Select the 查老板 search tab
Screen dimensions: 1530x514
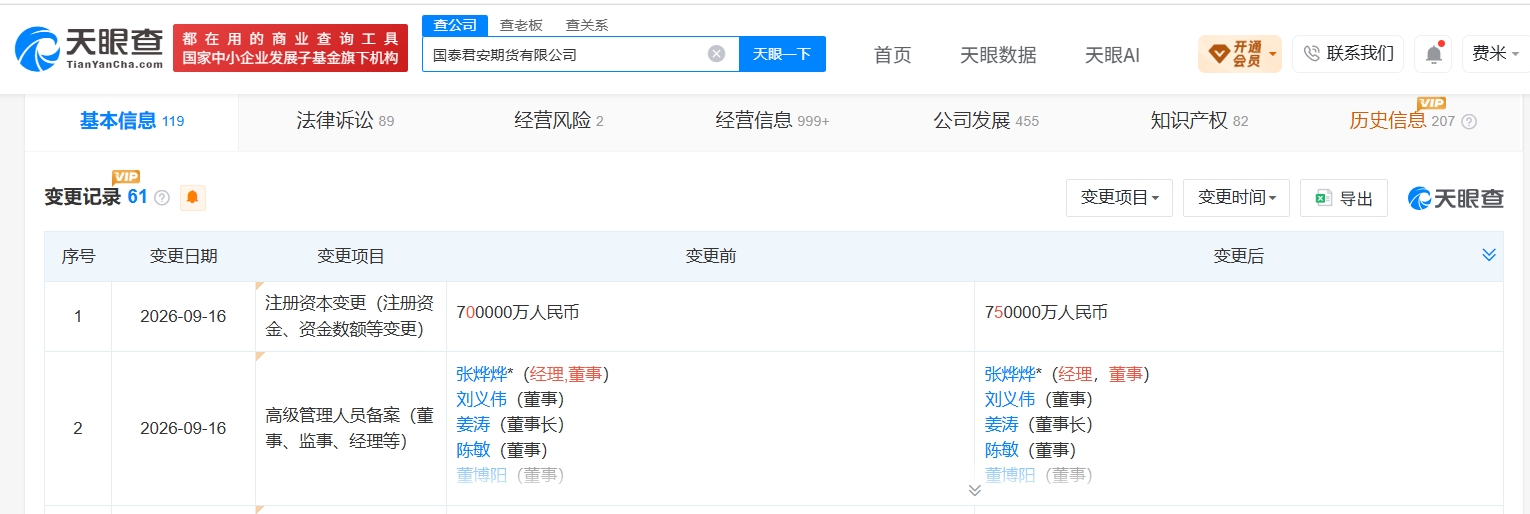click(x=521, y=25)
